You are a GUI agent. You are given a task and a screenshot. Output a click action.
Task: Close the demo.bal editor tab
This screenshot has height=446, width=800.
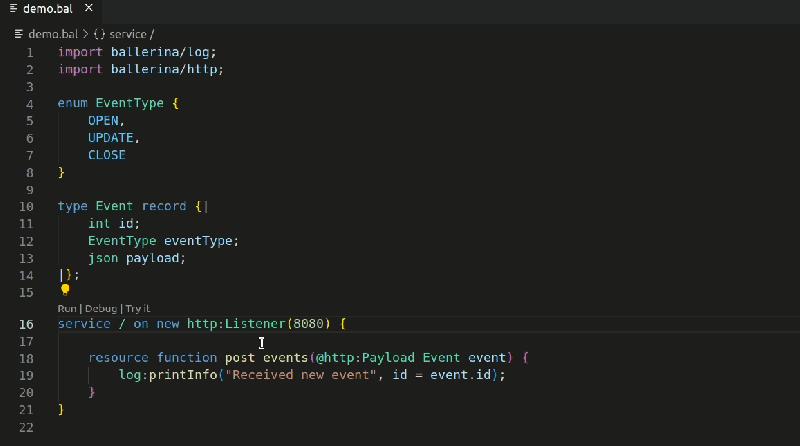tap(89, 8)
